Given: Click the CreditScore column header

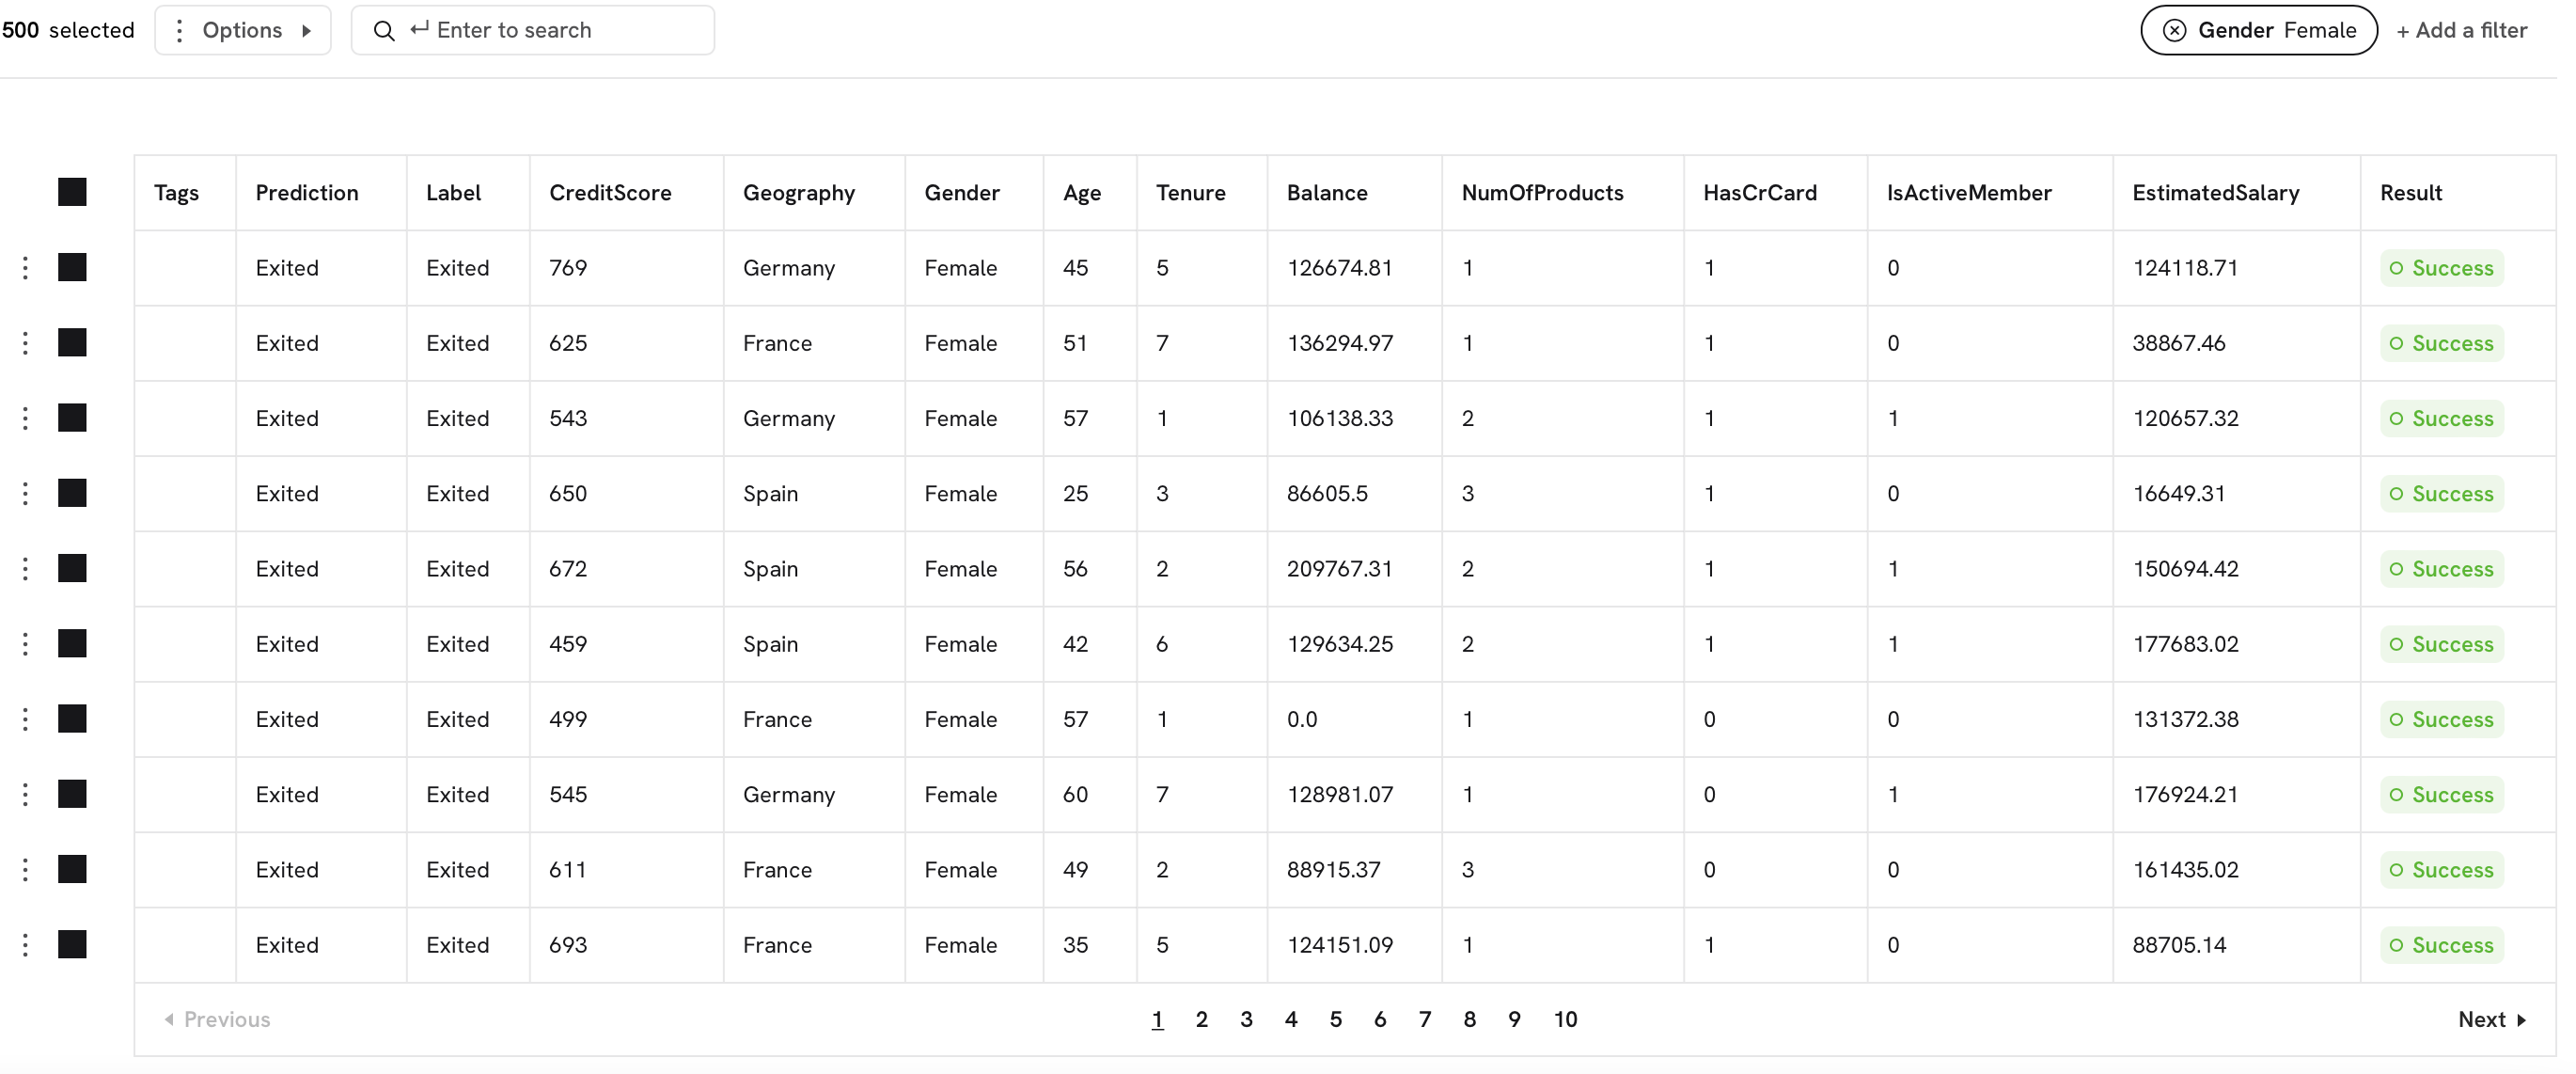Looking at the screenshot, I should (610, 192).
